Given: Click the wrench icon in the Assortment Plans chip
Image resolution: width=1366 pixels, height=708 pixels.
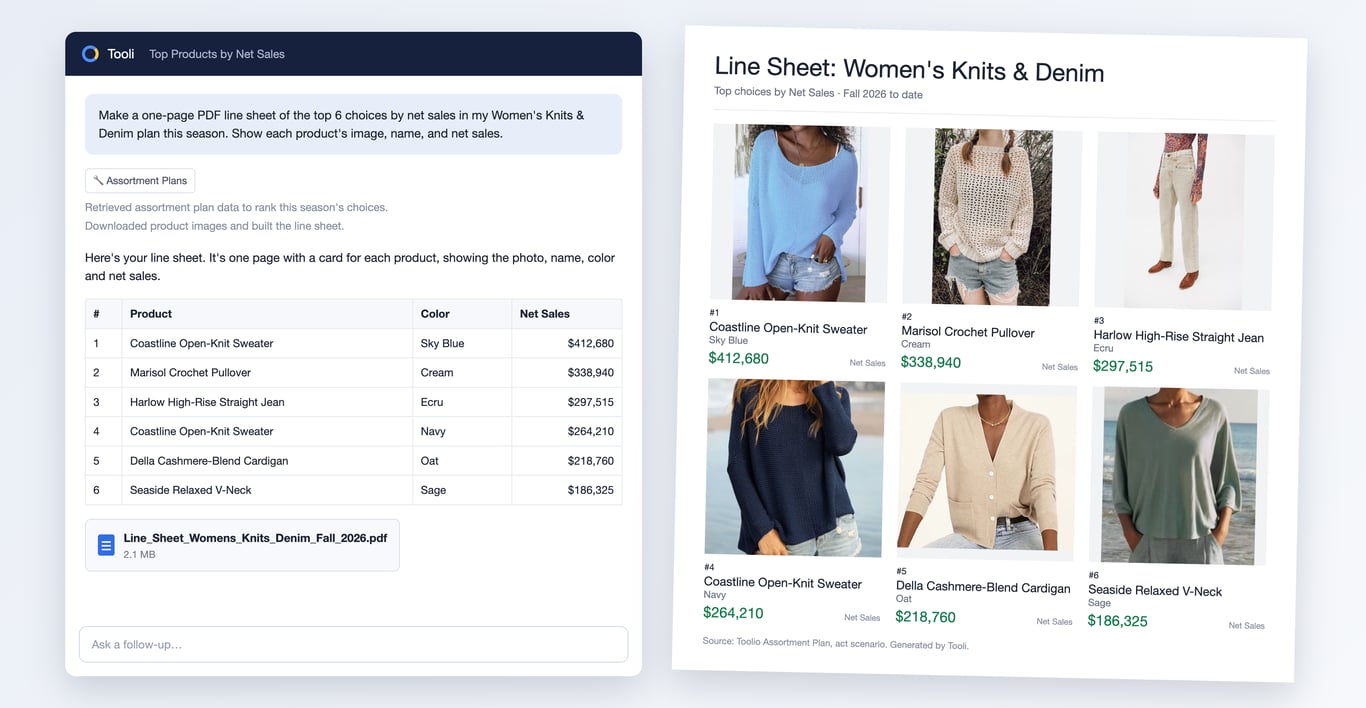Looking at the screenshot, I should coord(98,181).
